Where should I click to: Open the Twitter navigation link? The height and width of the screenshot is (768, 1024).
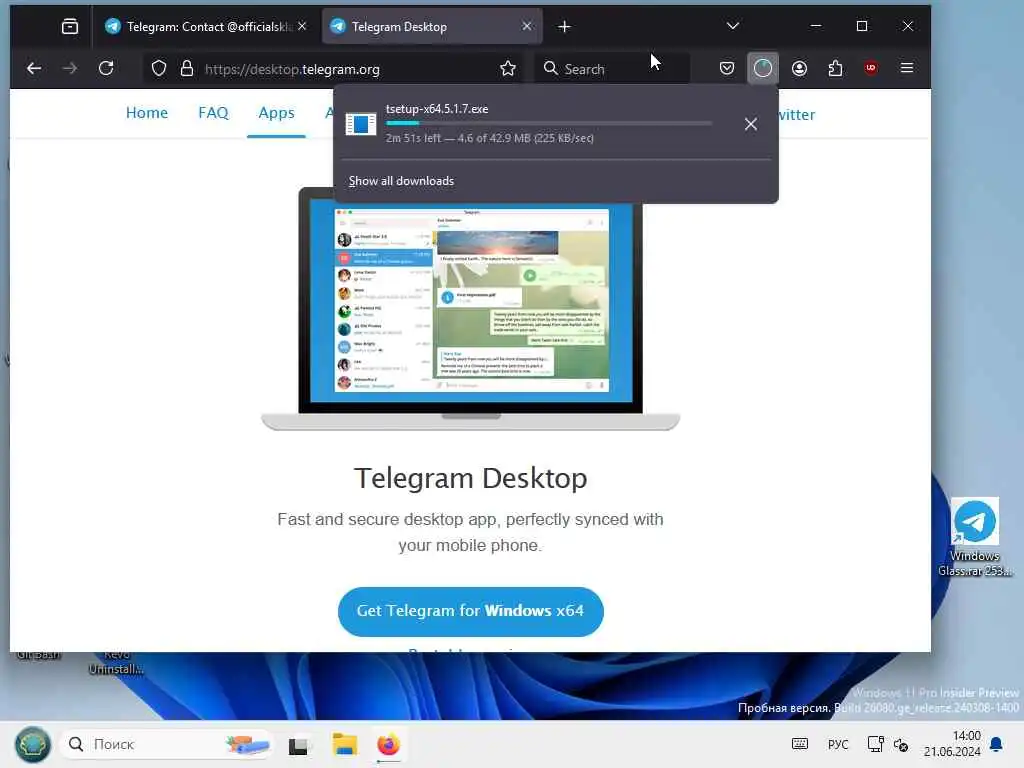click(x=797, y=115)
